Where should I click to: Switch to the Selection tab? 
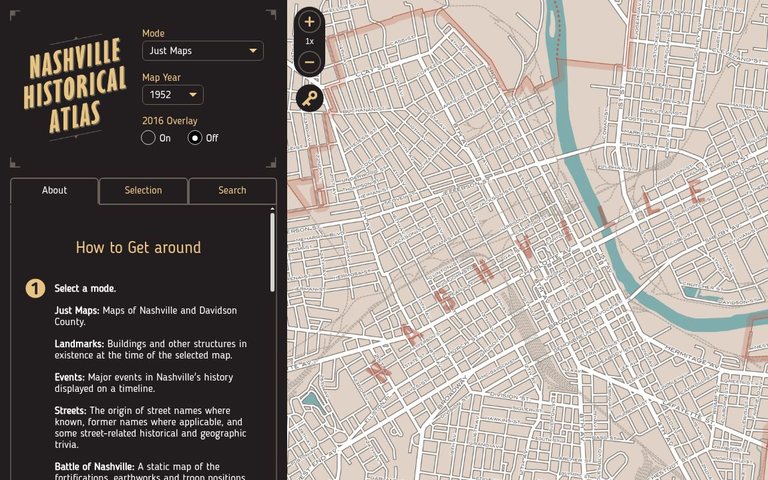(x=143, y=191)
